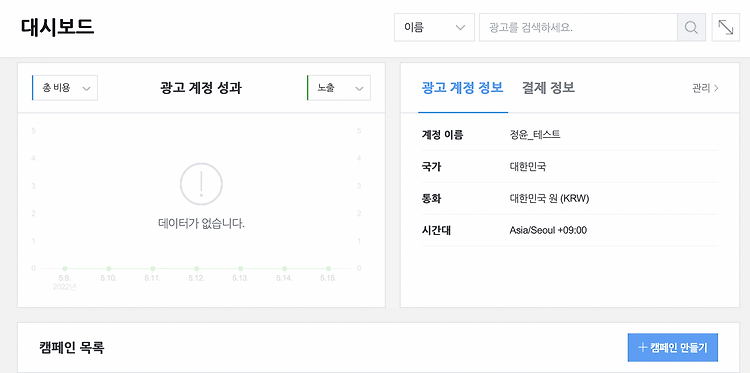The height and width of the screenshot is (373, 750).
Task: Click the 계정 이름 label
Action: pyautogui.click(x=442, y=135)
